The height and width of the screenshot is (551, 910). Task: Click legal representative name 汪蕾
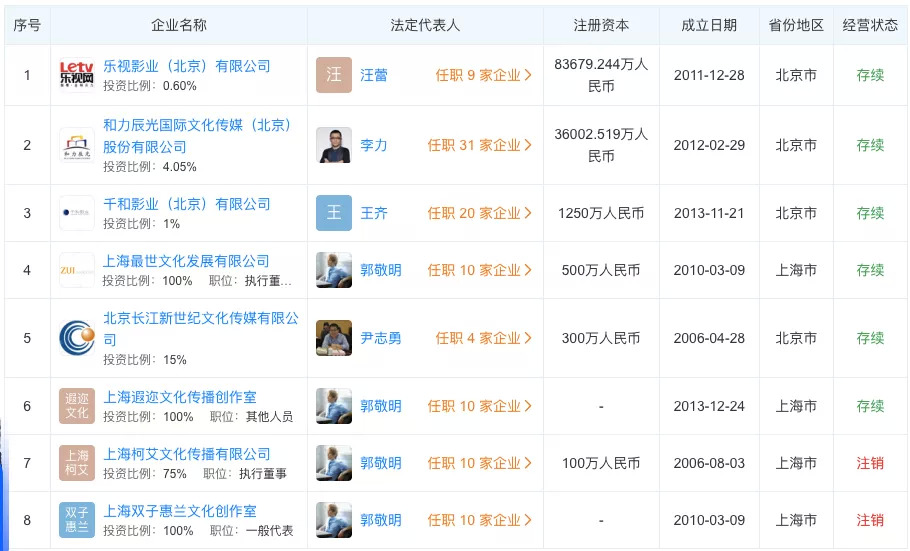click(374, 75)
